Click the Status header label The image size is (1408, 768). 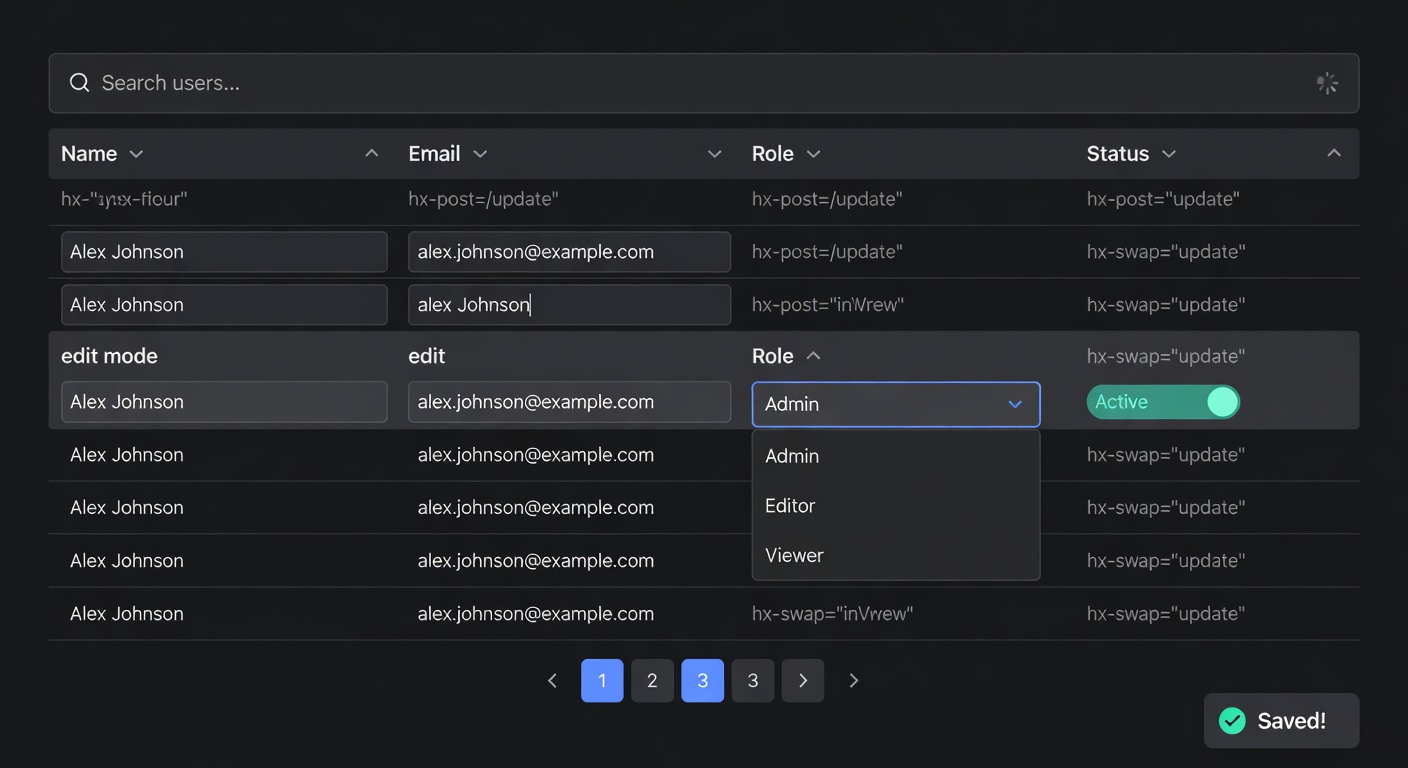click(x=1118, y=154)
